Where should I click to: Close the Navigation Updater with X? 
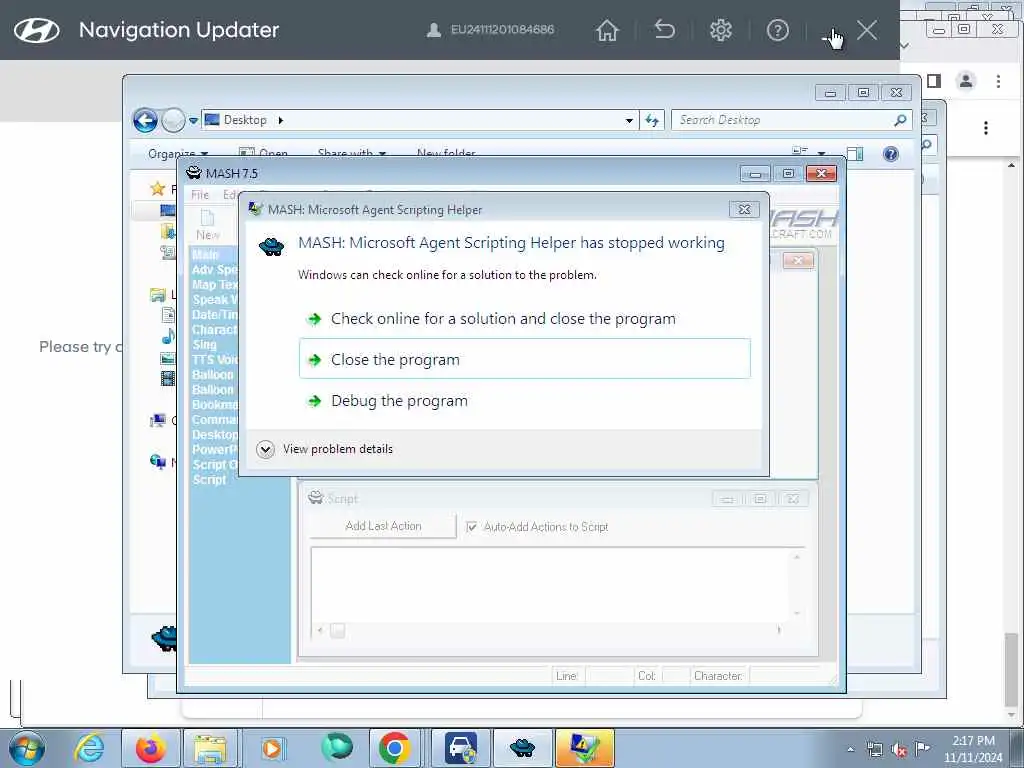(867, 30)
